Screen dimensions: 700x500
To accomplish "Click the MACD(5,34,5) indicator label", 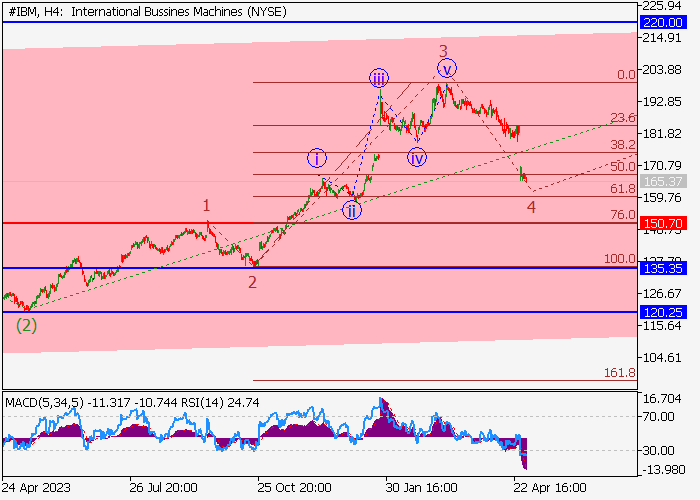I will (x=45, y=403).
